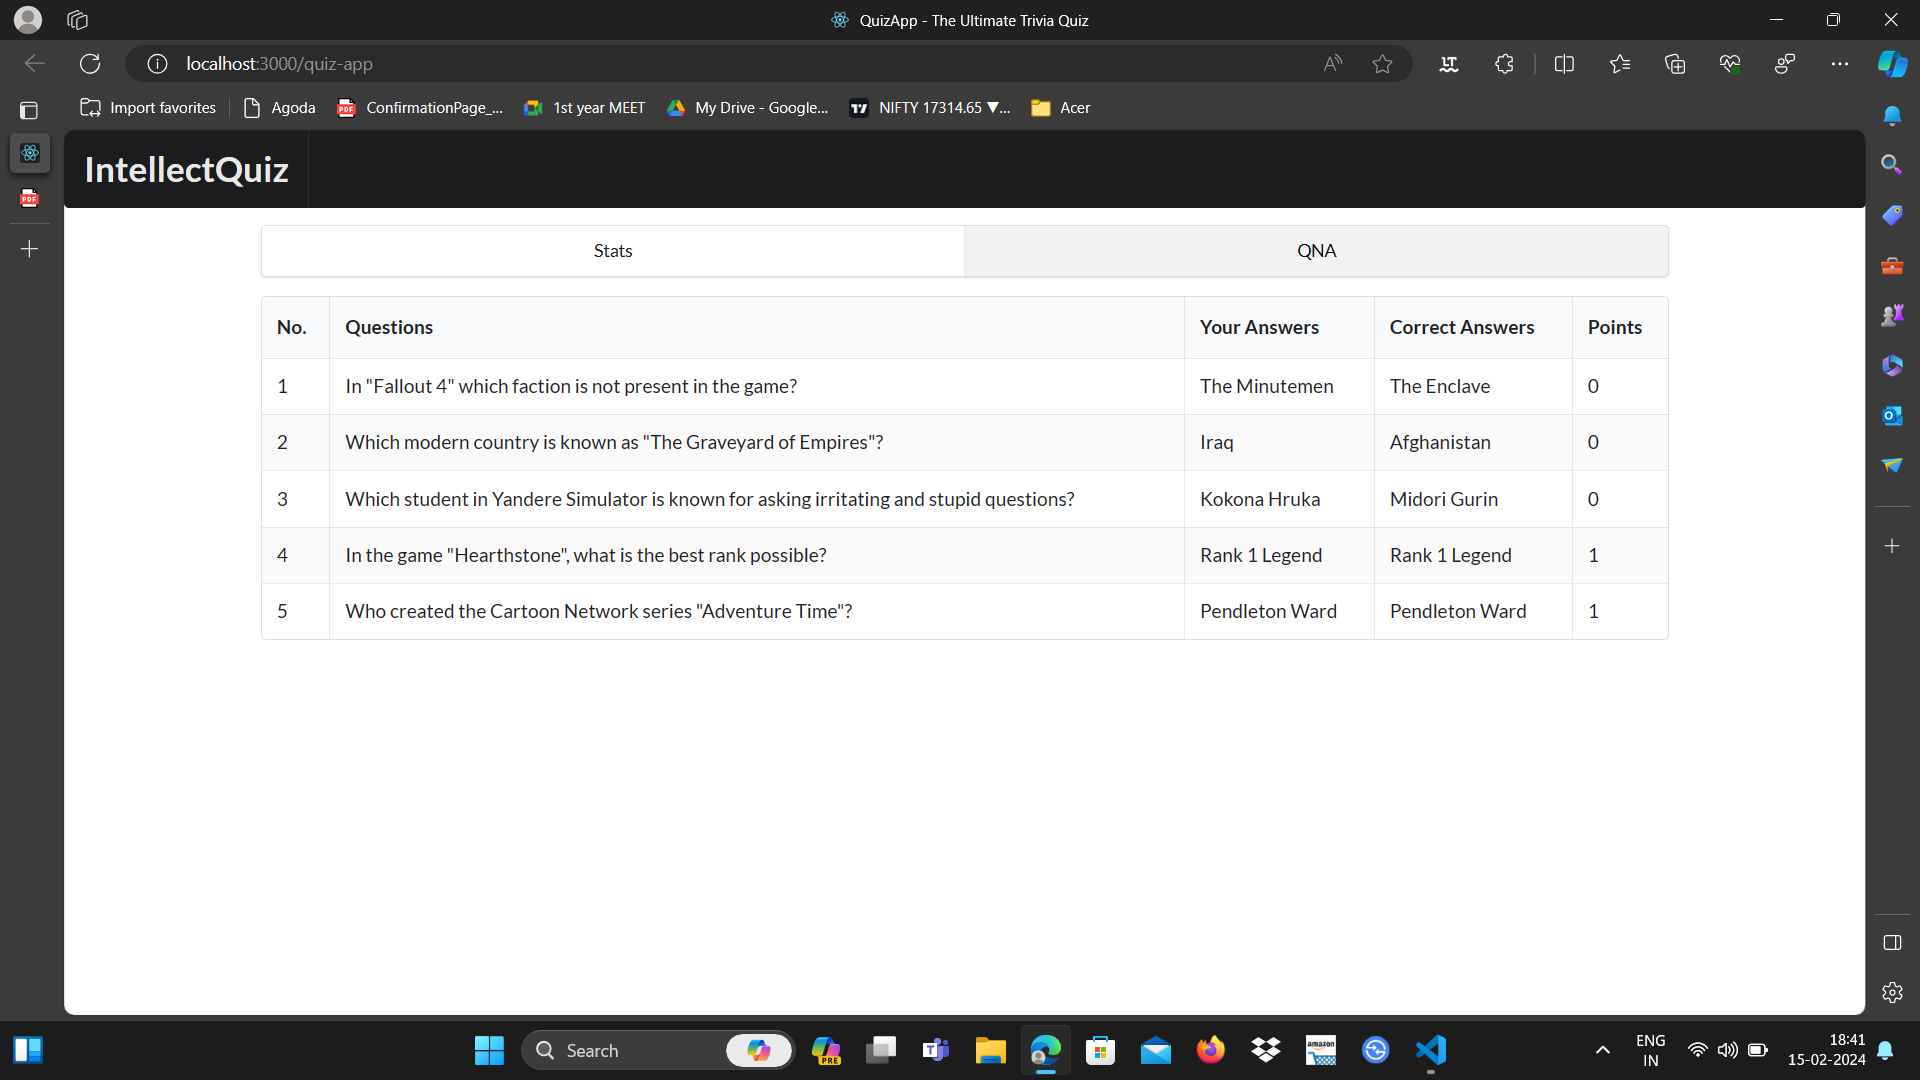Switch to the QNA tab
This screenshot has height=1080, width=1920.
pyautogui.click(x=1316, y=251)
